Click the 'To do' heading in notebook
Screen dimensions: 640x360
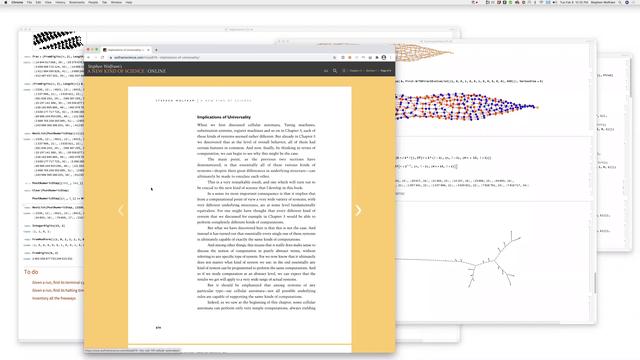31,272
